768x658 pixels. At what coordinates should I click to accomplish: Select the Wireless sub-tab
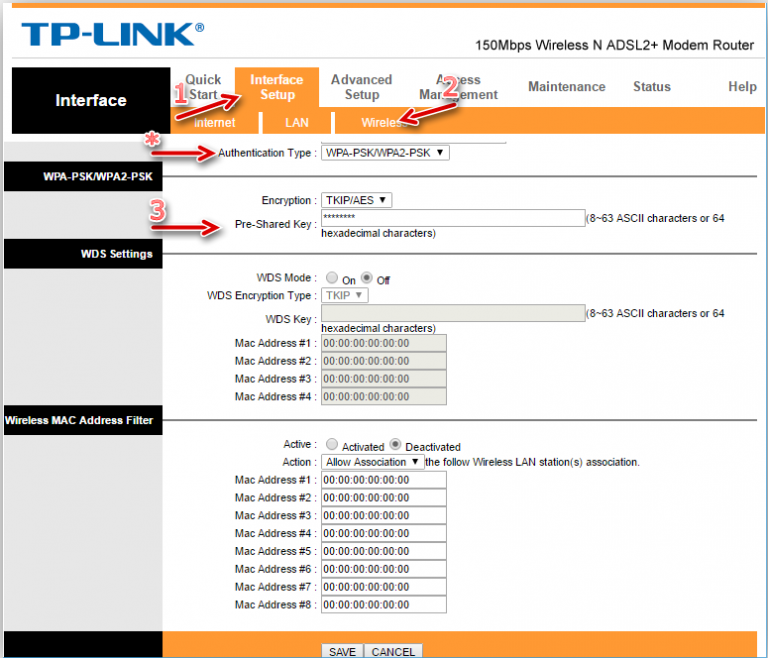coord(384,122)
